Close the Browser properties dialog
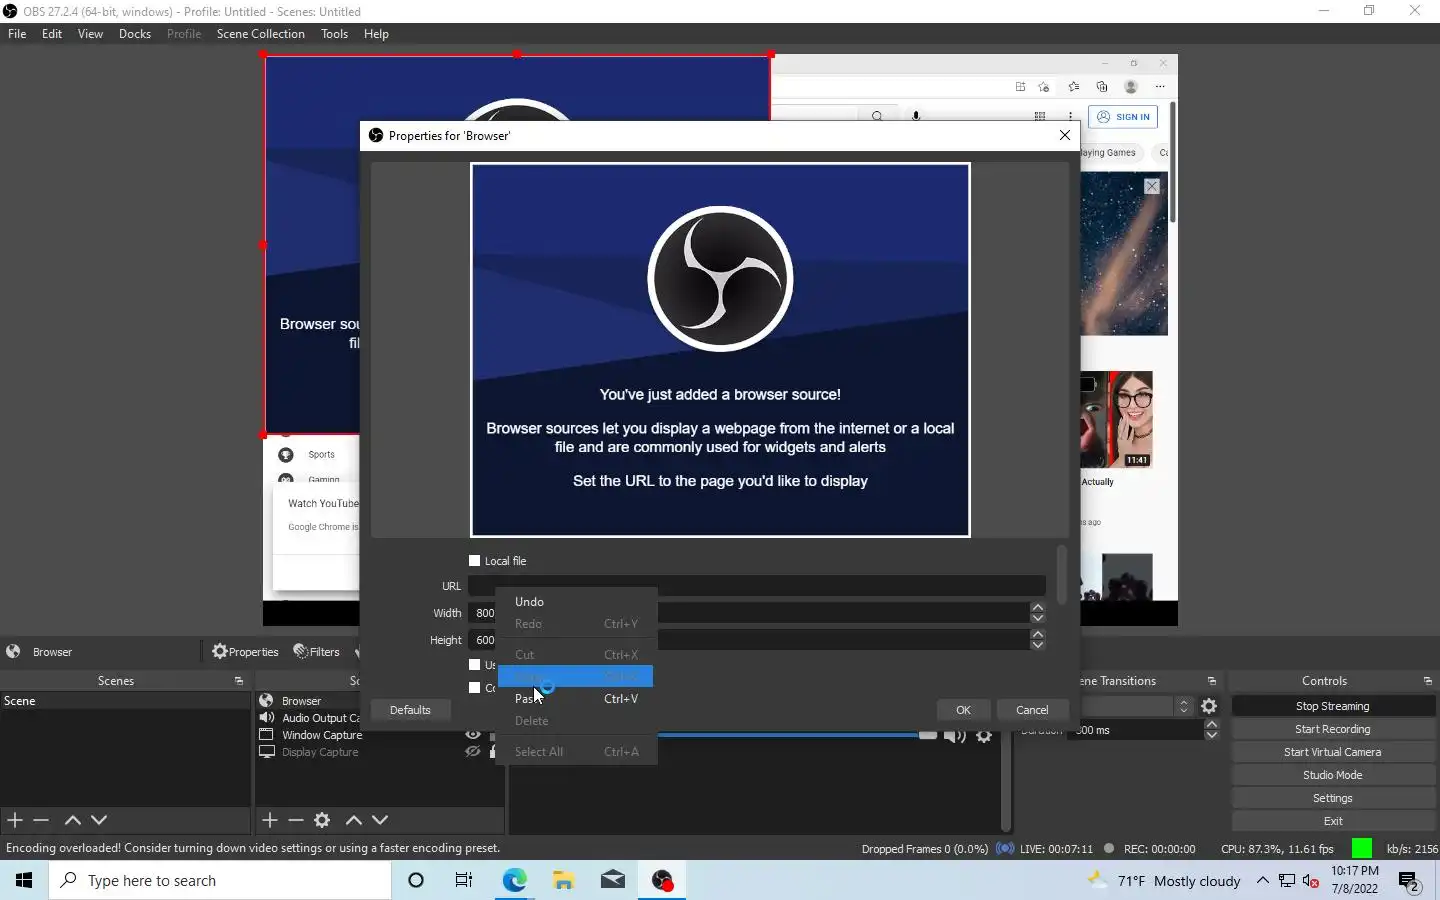The width and height of the screenshot is (1440, 900). point(1064,135)
